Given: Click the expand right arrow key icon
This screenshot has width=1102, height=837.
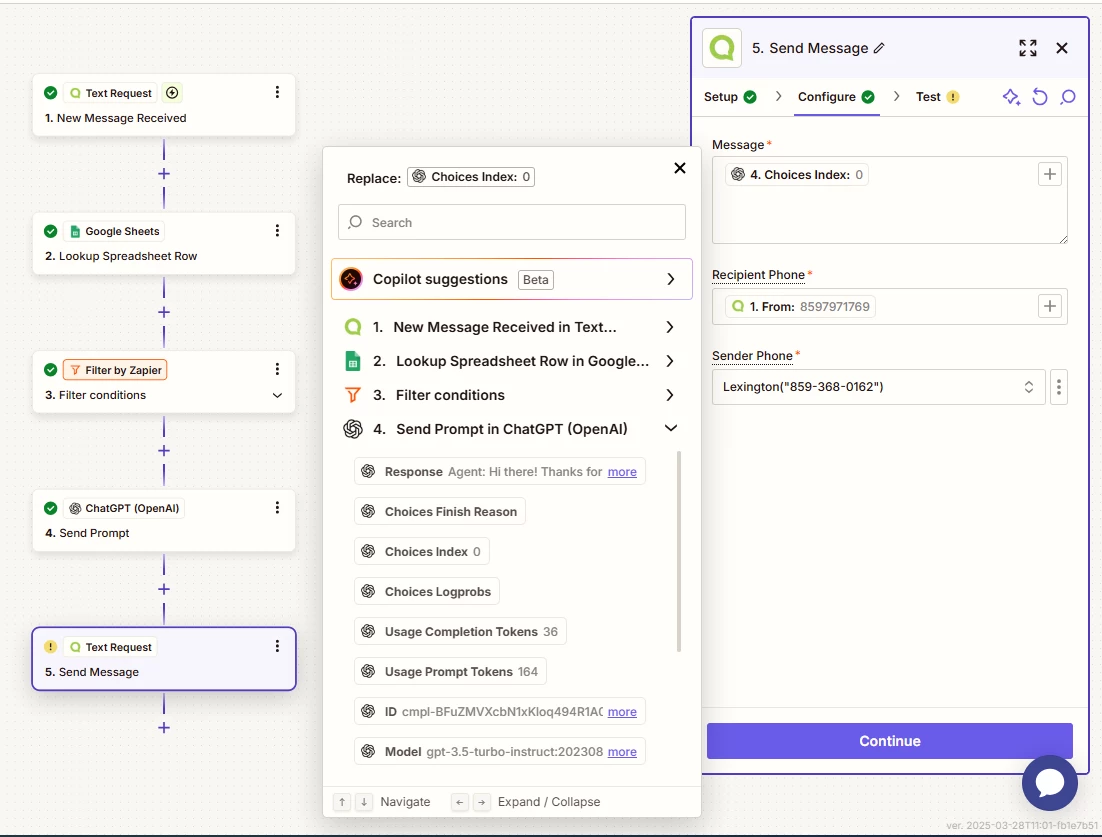Looking at the screenshot, I should [481, 802].
